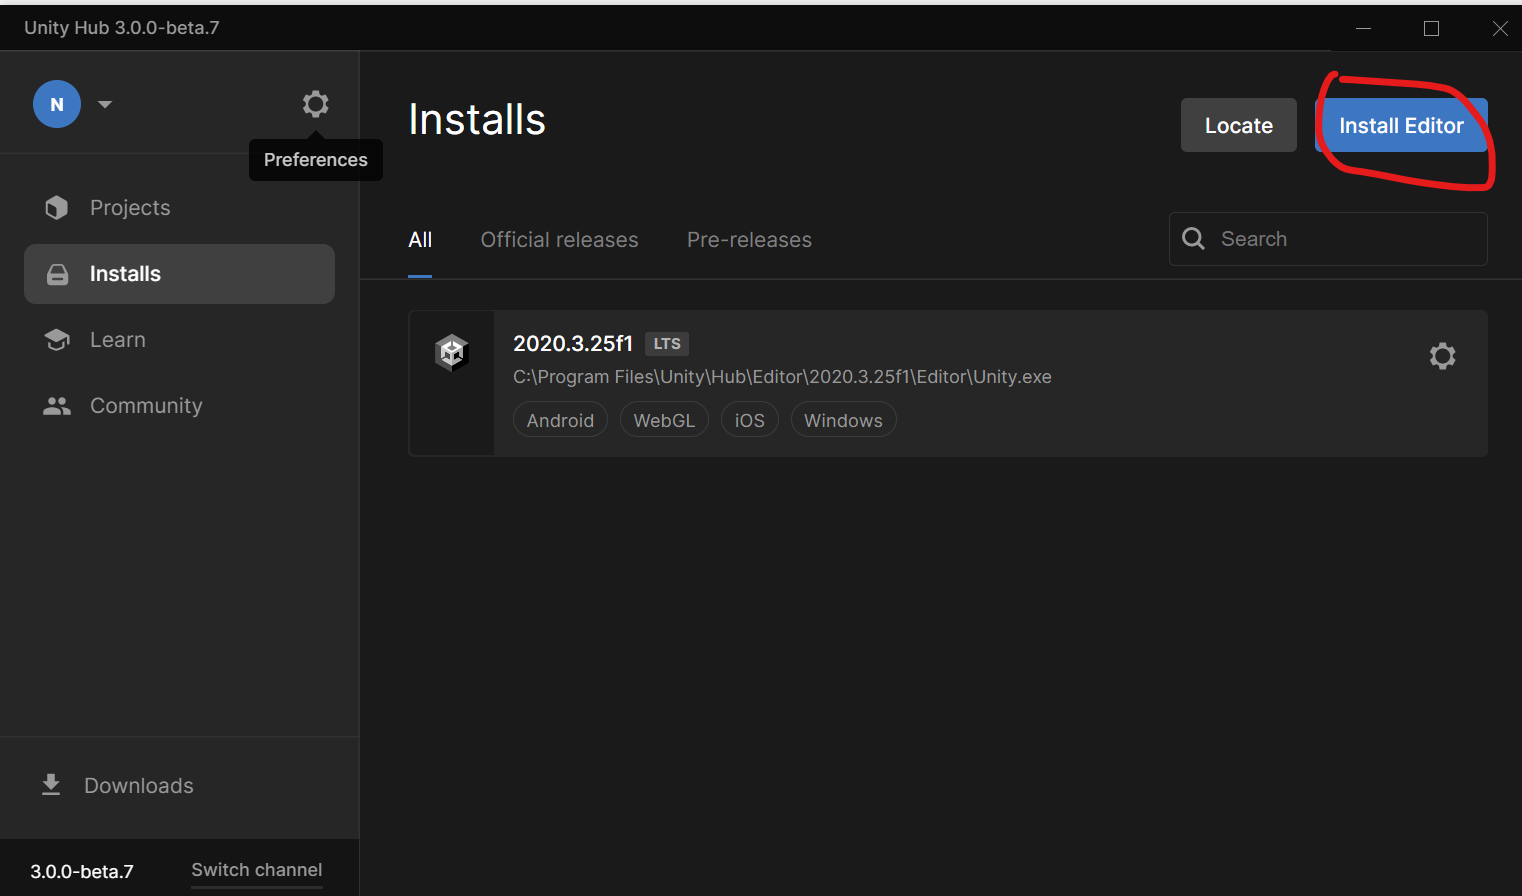Click the 2020.3.25f1 version title

573,343
